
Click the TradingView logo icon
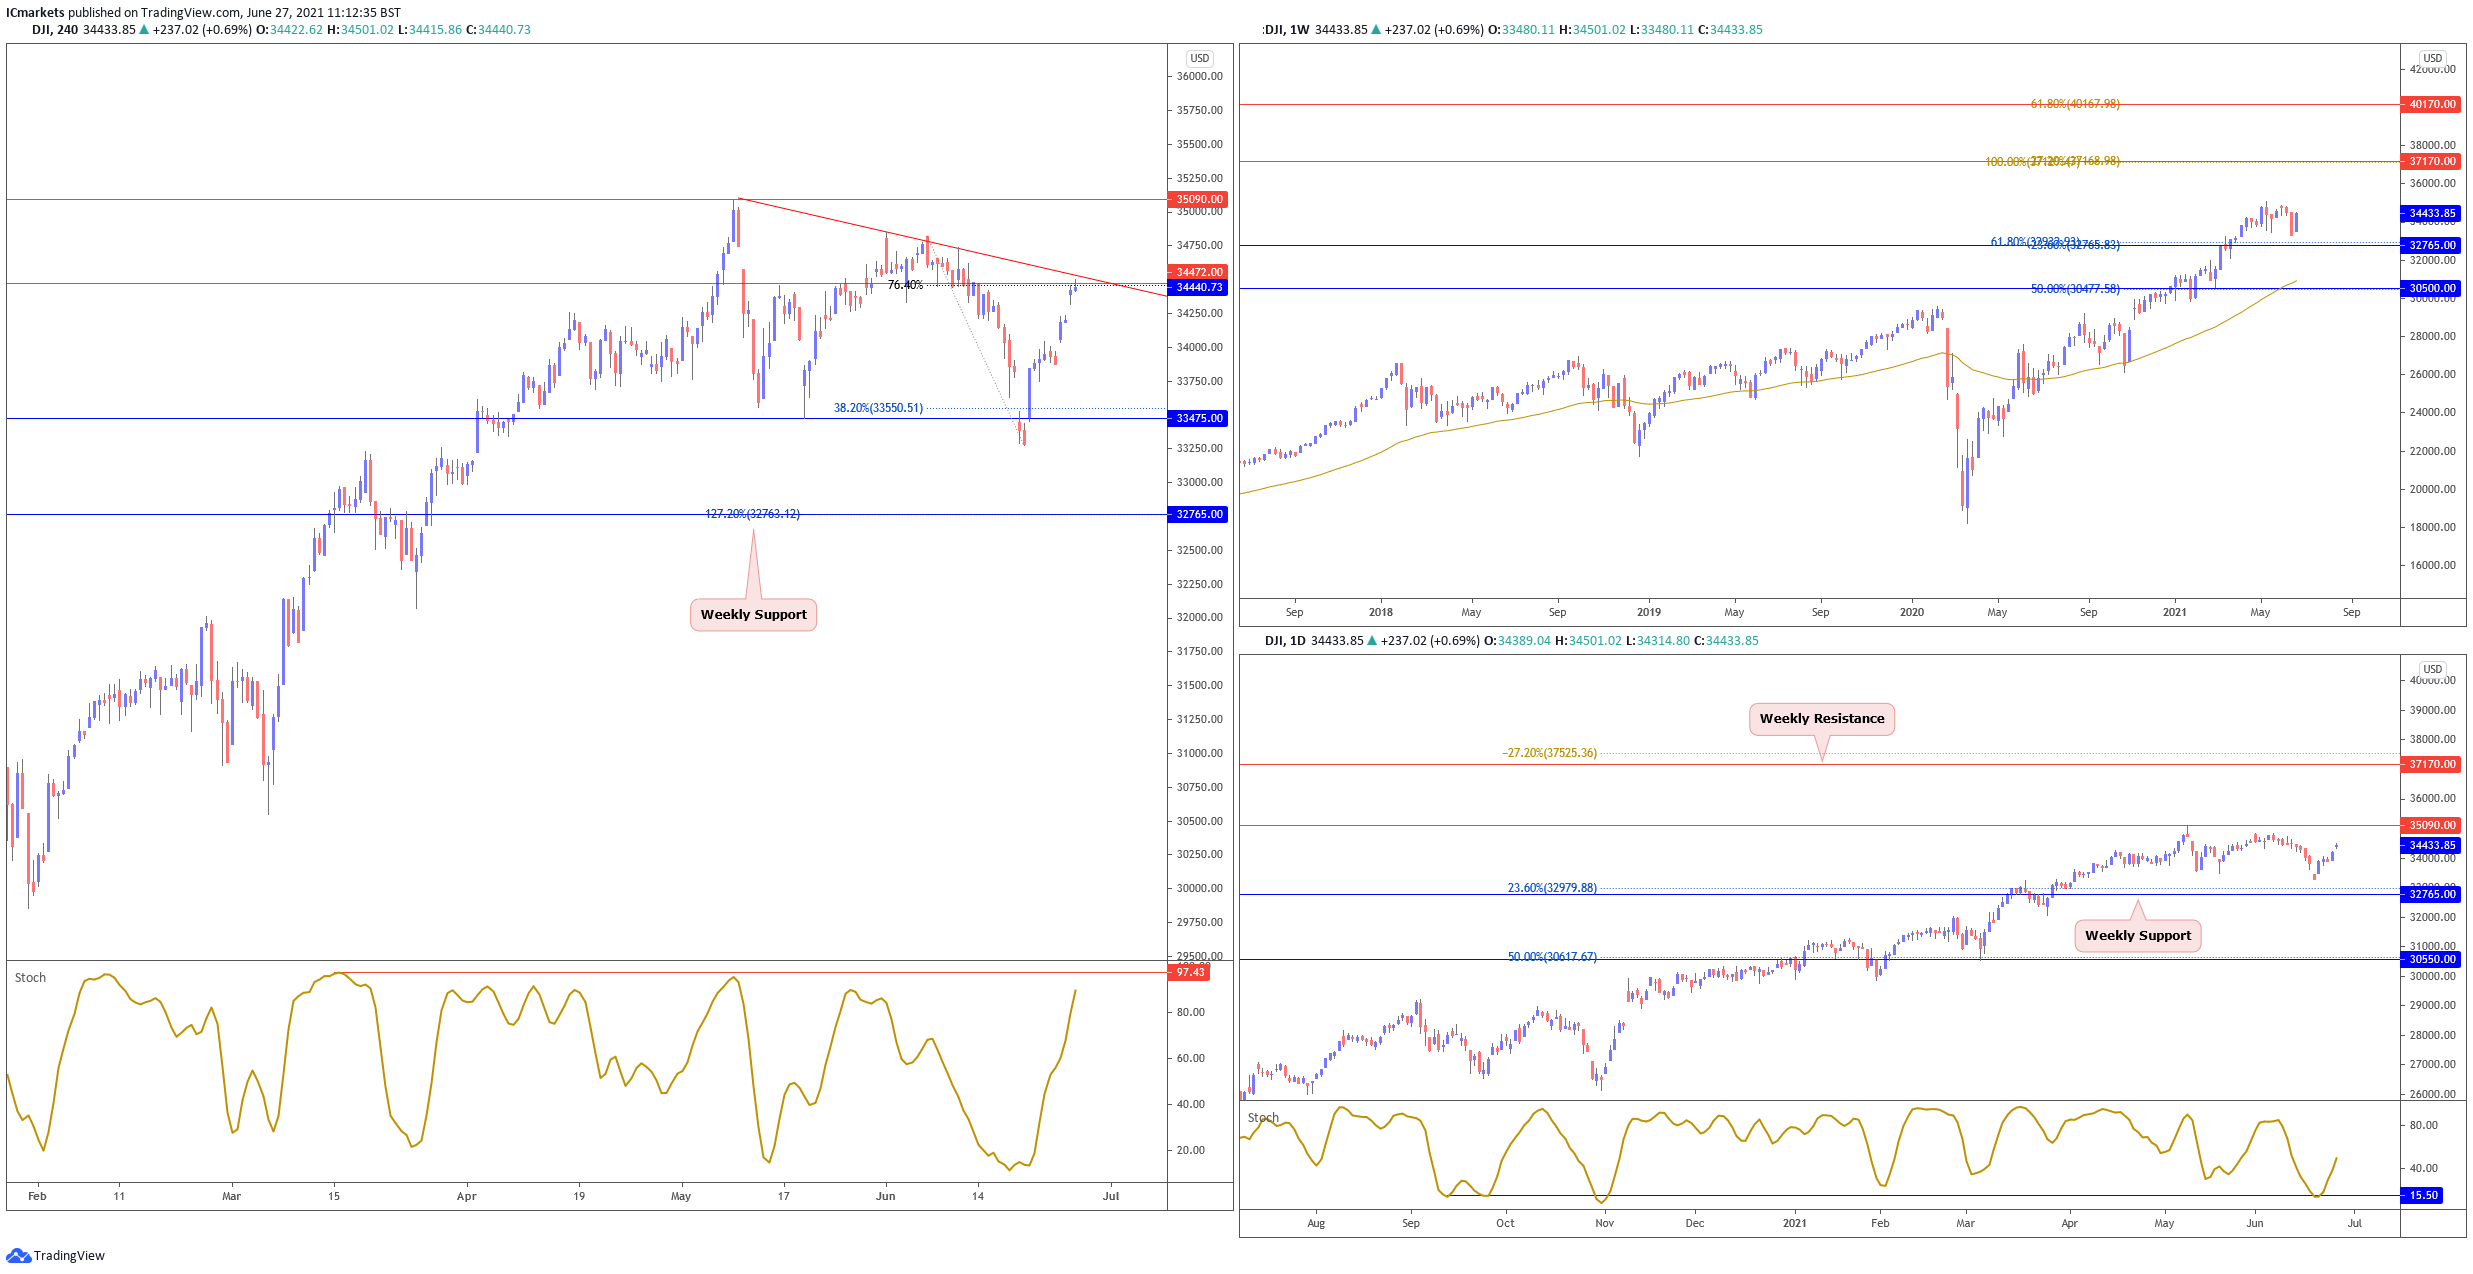[18, 1255]
